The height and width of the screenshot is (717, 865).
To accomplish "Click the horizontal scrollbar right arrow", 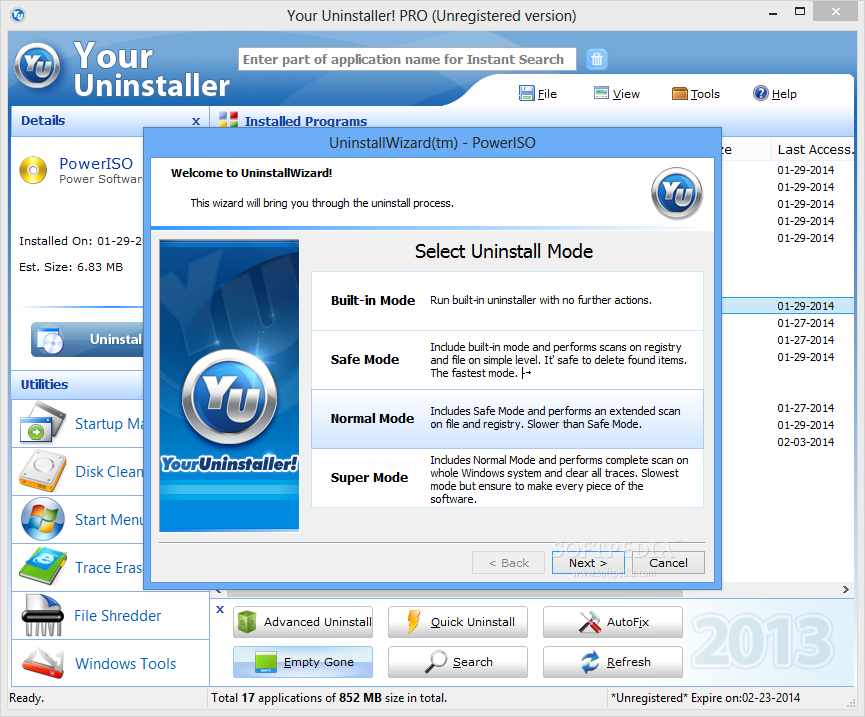I will (846, 590).
